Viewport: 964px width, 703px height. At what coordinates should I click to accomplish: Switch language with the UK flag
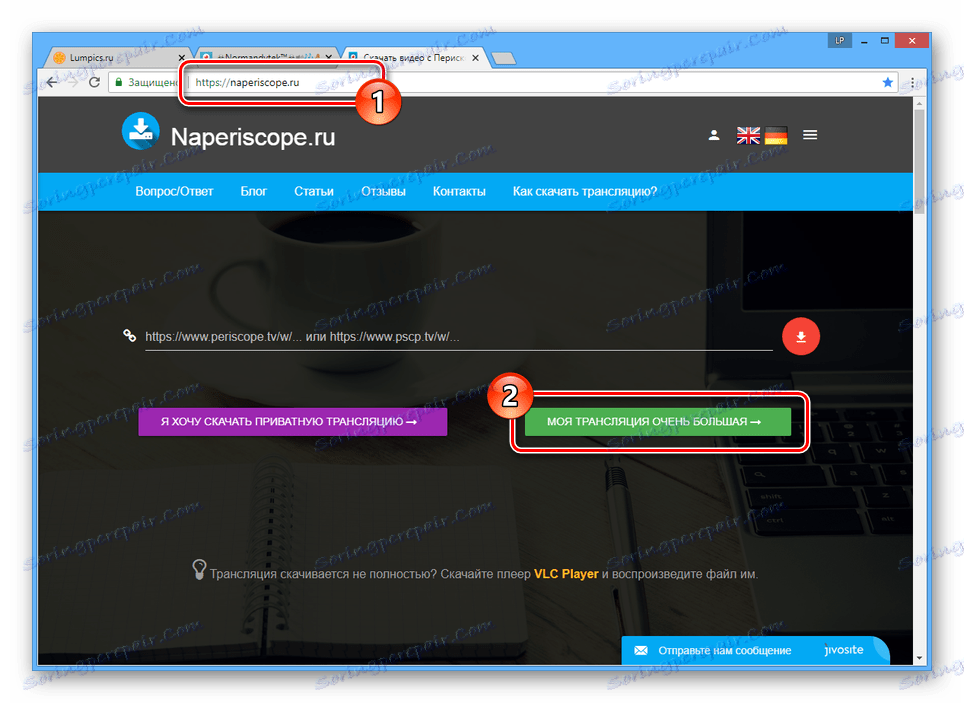point(748,135)
